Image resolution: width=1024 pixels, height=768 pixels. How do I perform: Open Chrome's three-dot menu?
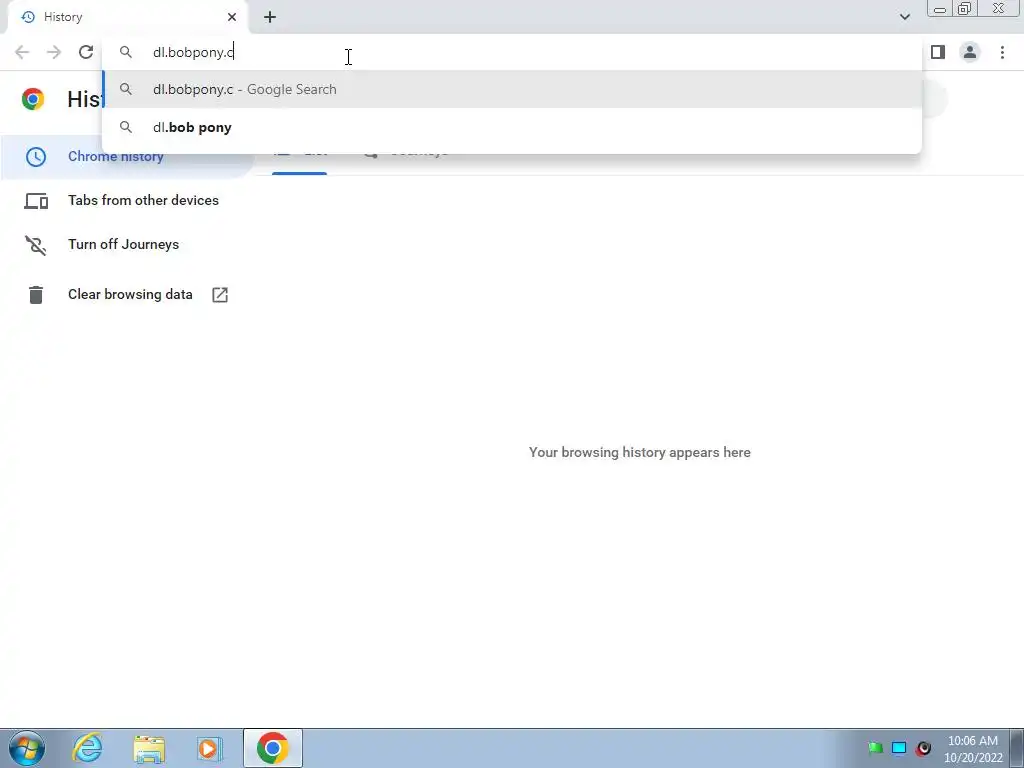1002,52
